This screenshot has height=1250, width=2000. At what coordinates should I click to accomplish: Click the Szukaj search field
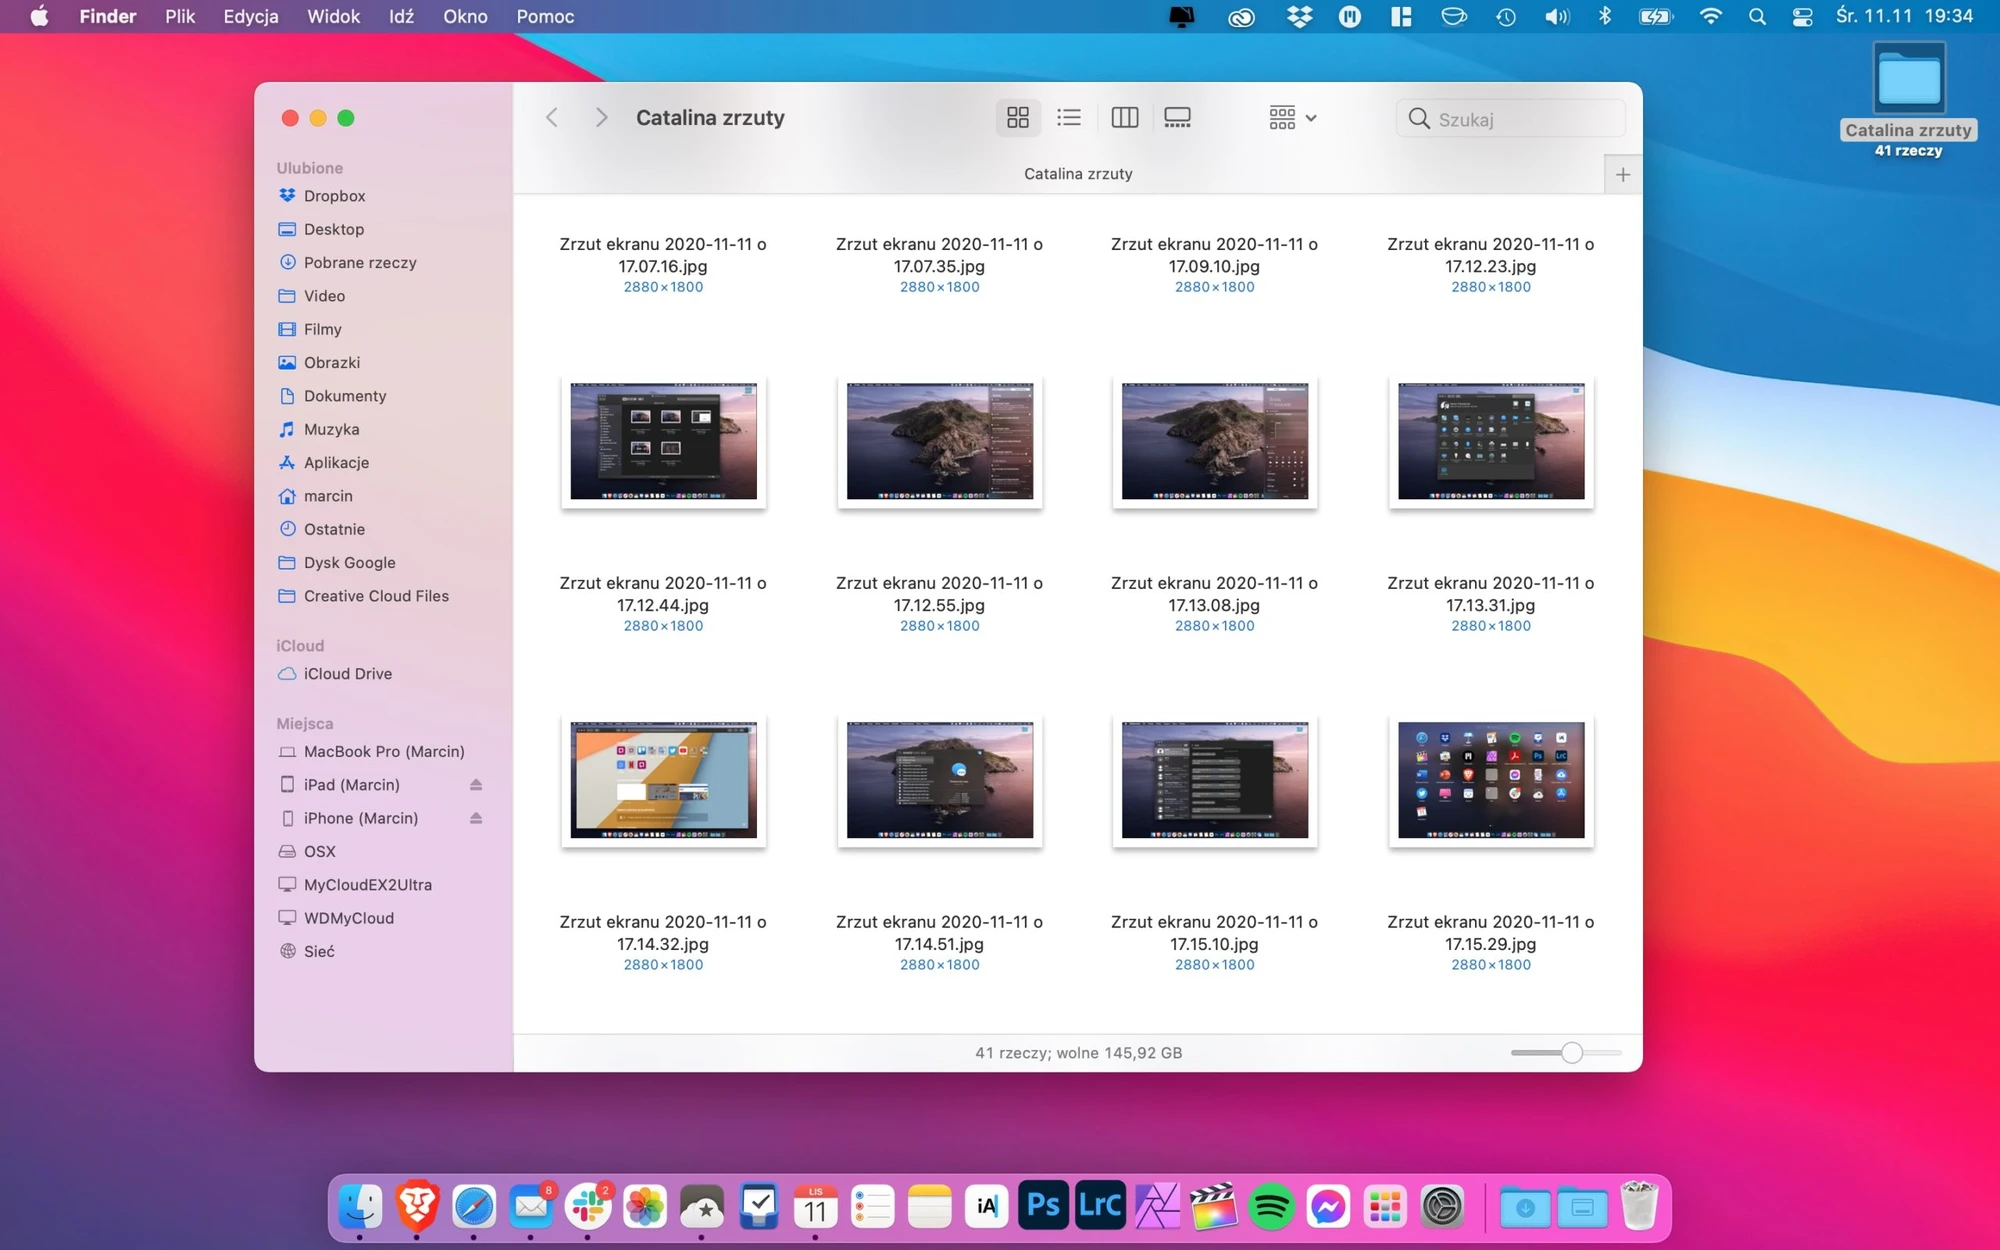1510,119
